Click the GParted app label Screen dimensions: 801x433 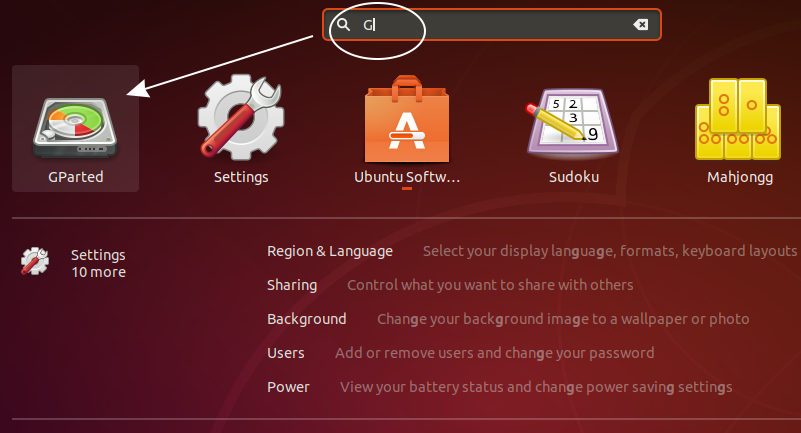(76, 177)
